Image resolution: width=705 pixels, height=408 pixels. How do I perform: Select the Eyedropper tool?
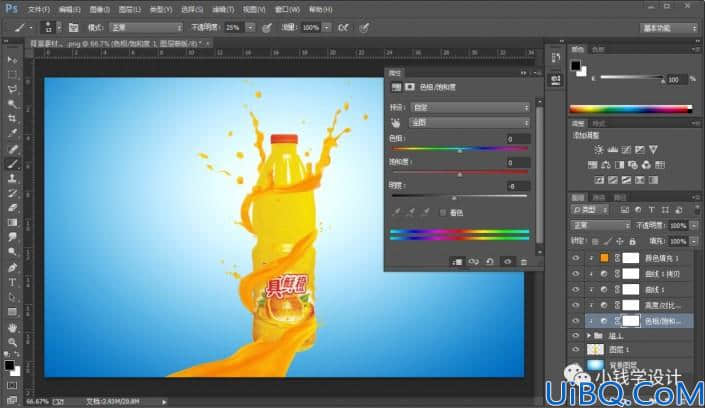pyautogui.click(x=12, y=134)
